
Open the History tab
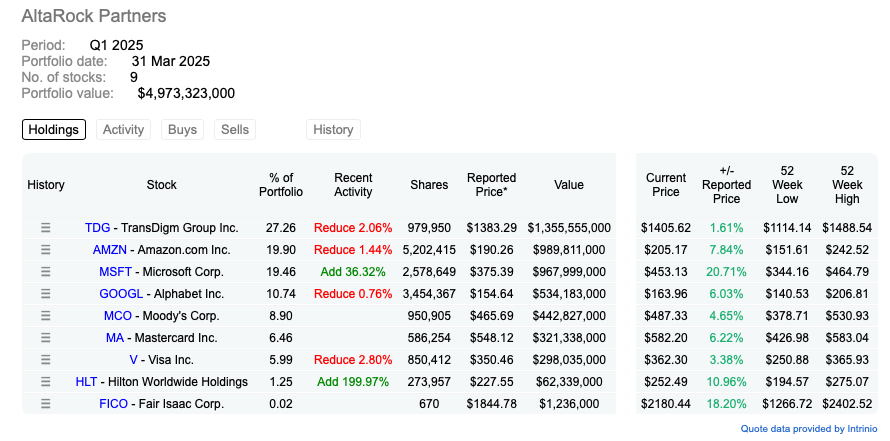click(x=333, y=129)
